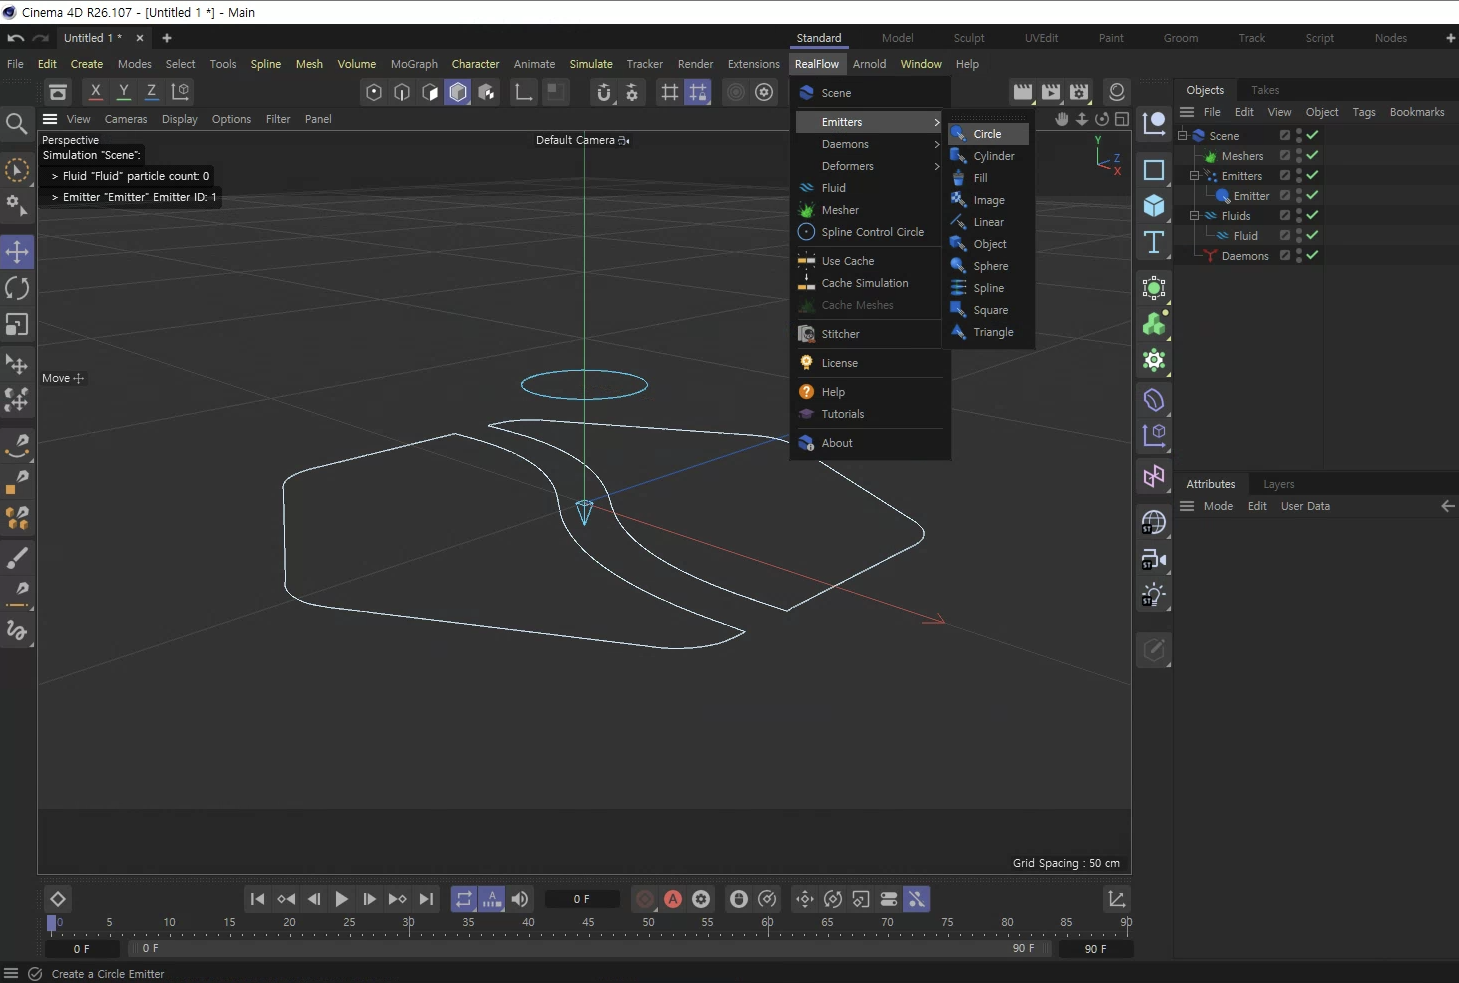Open the MoGraph menu
Screen dimensions: 1459x983
(414, 64)
